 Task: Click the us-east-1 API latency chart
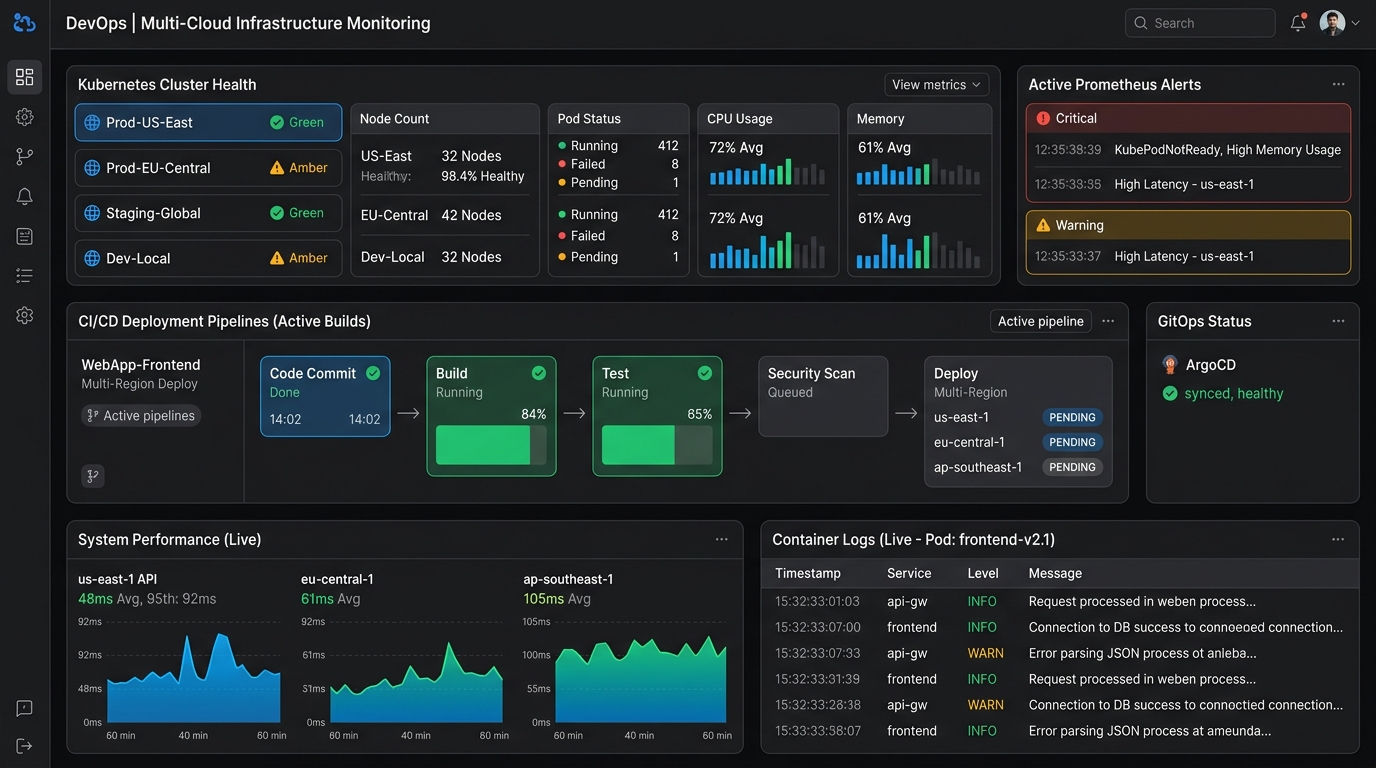tap(194, 677)
